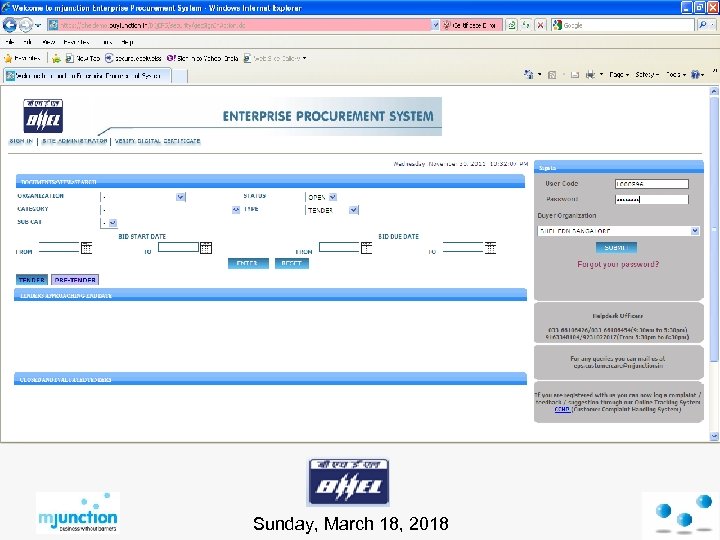Click the page vertical scrollbar thumb
720x540 pixels.
click(x=714, y=227)
